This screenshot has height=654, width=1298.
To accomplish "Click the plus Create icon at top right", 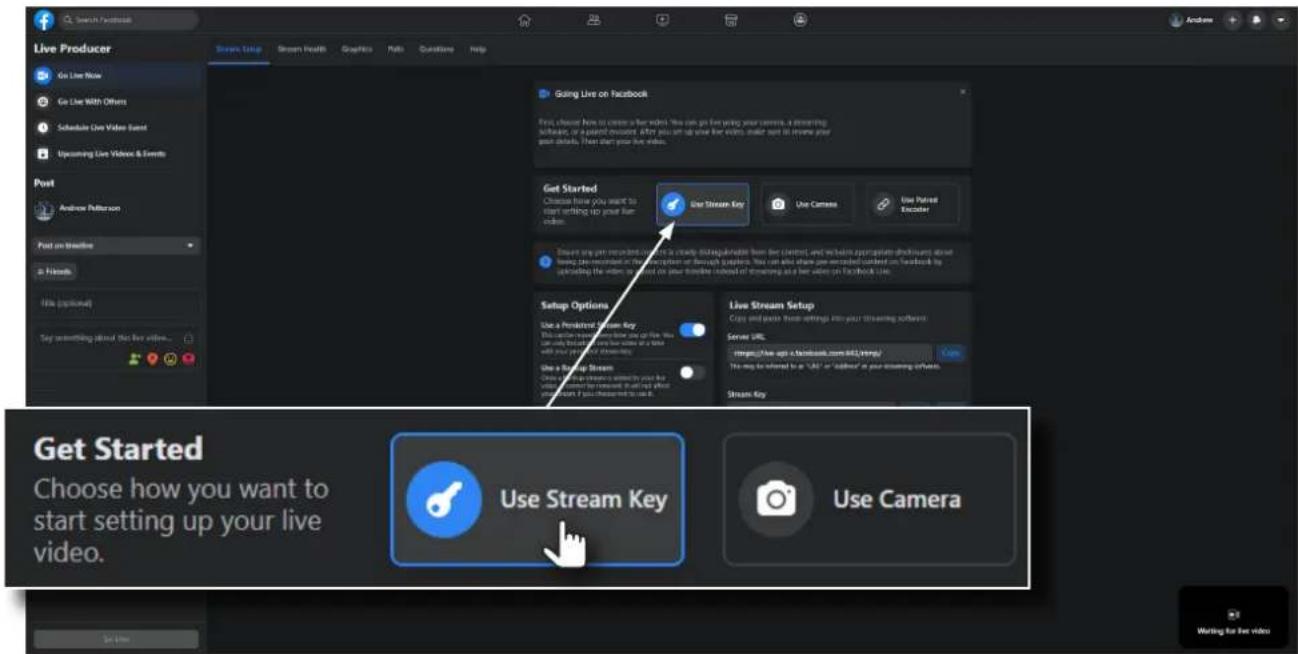I will pos(1233,20).
